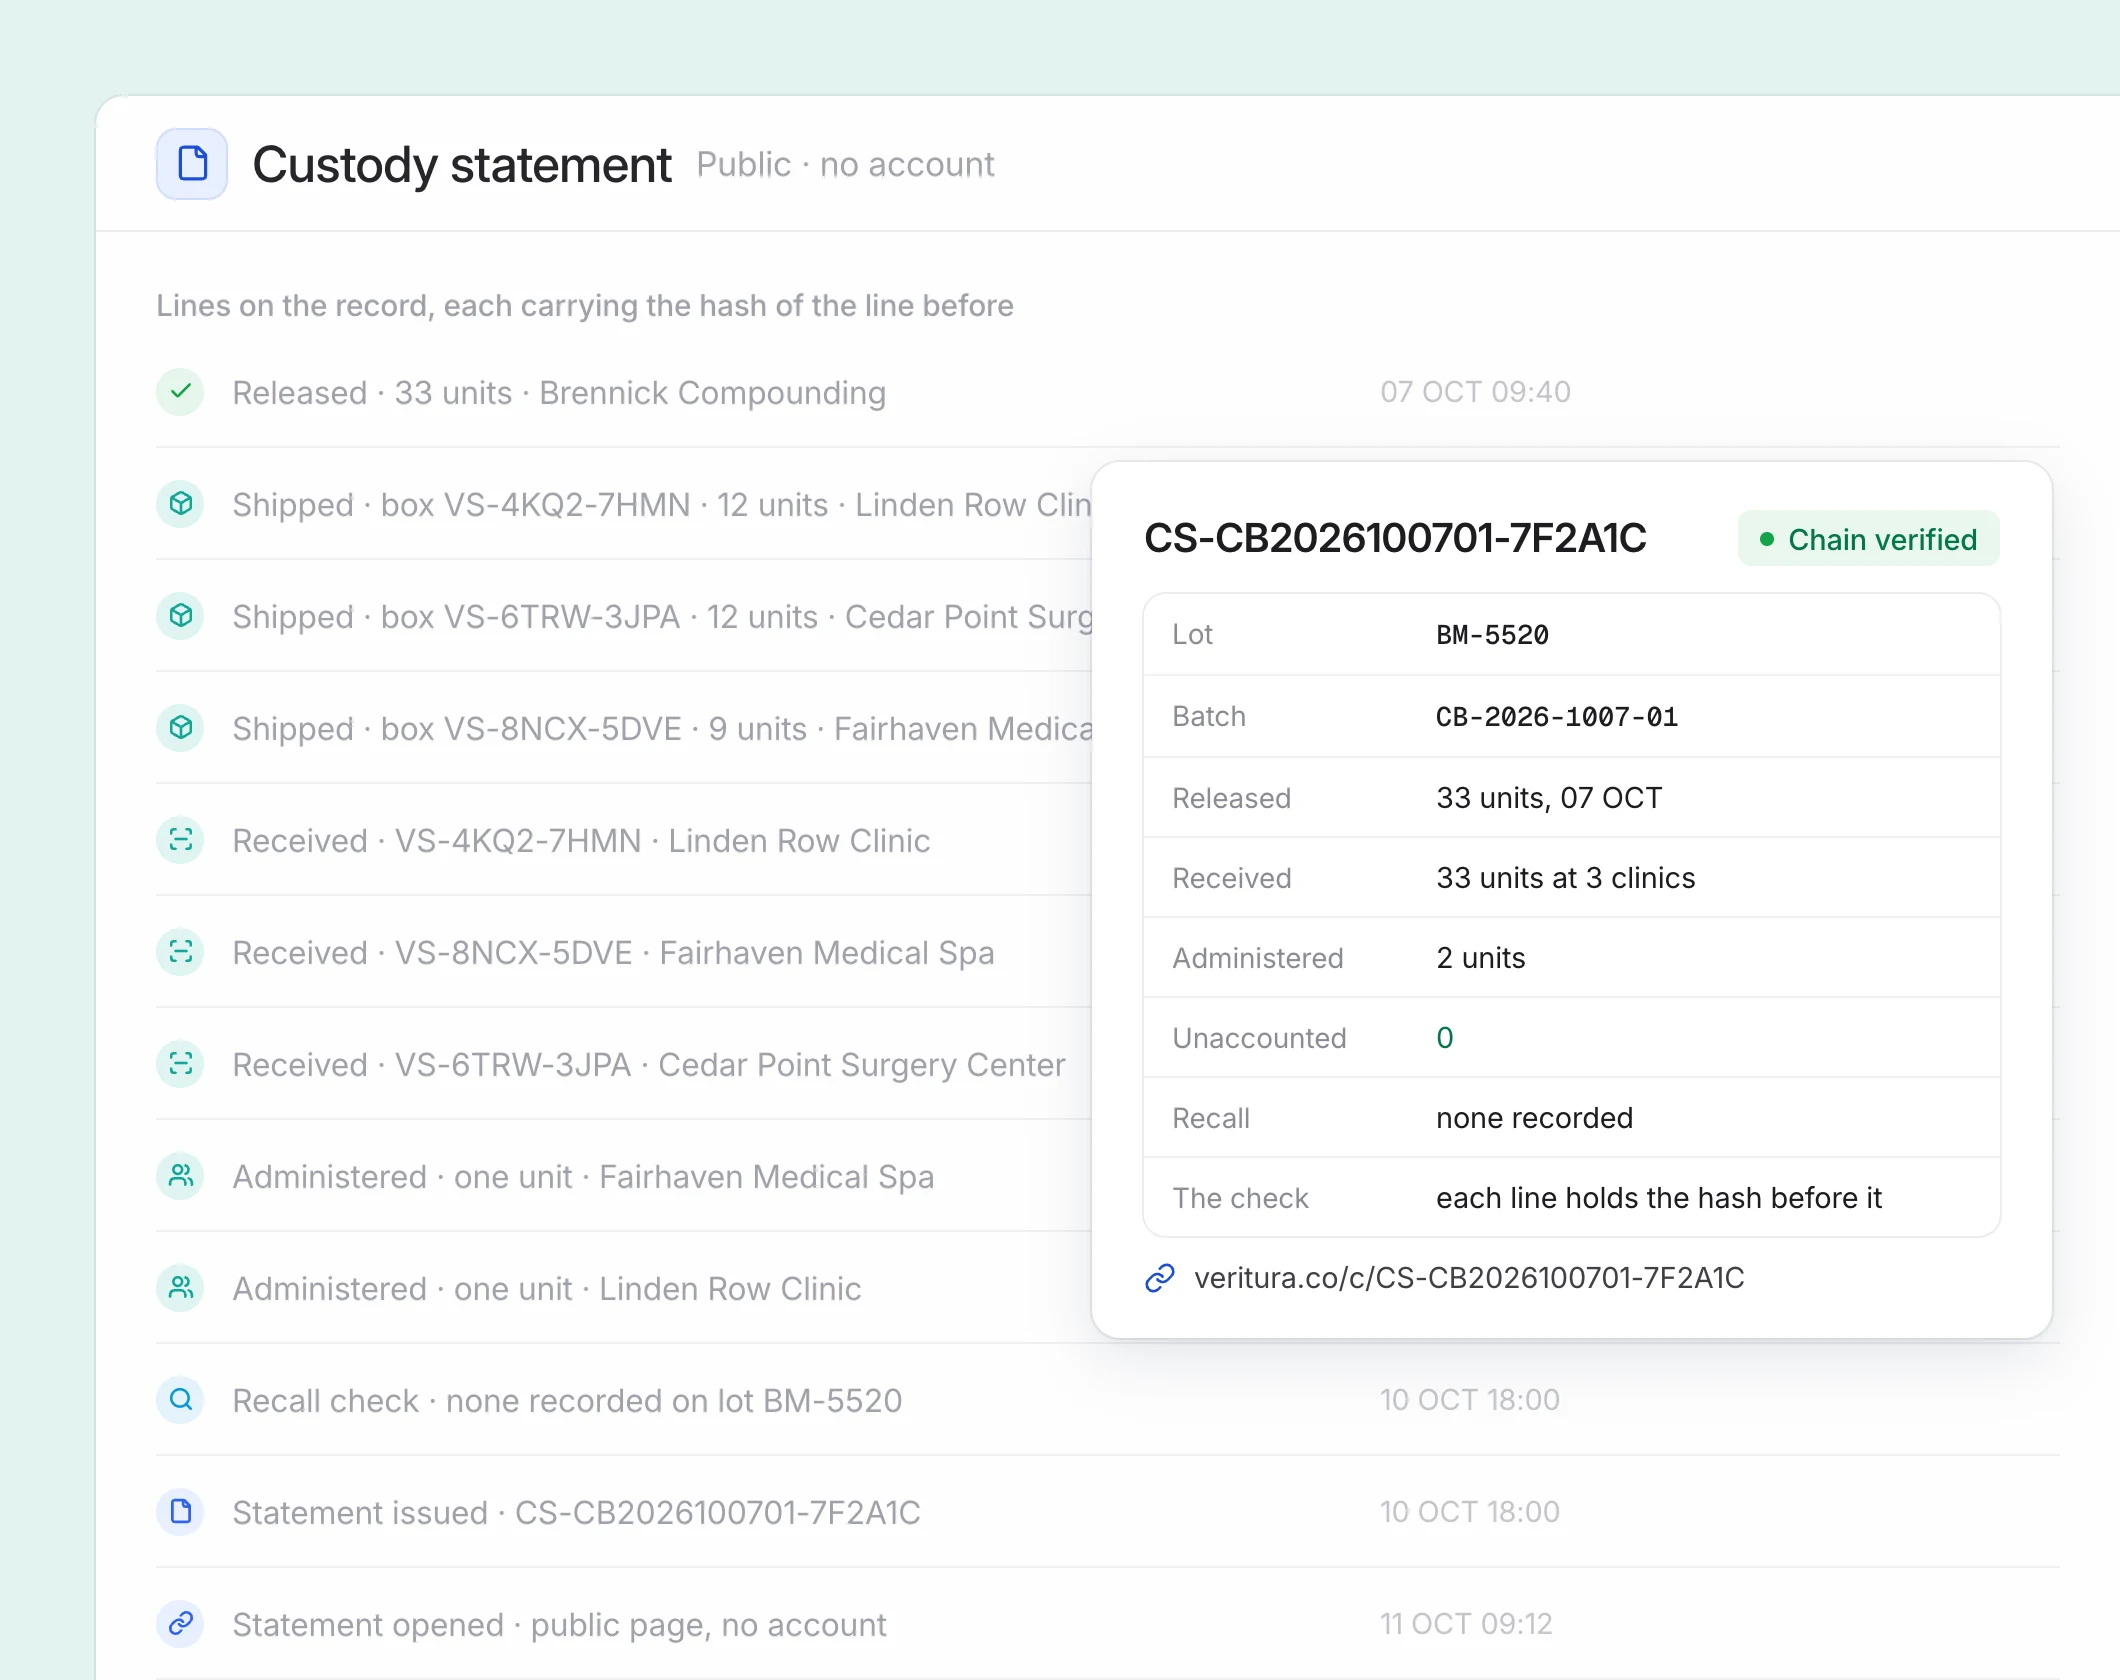Click the 11 OCT 09:12 timestamp
2120x1680 pixels.
click(x=1467, y=1624)
